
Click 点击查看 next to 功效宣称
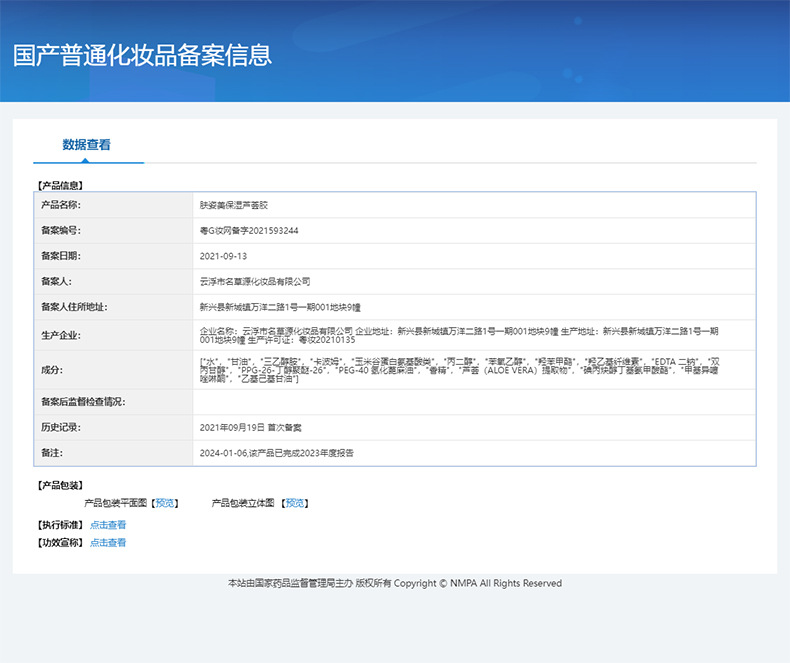tap(108, 543)
